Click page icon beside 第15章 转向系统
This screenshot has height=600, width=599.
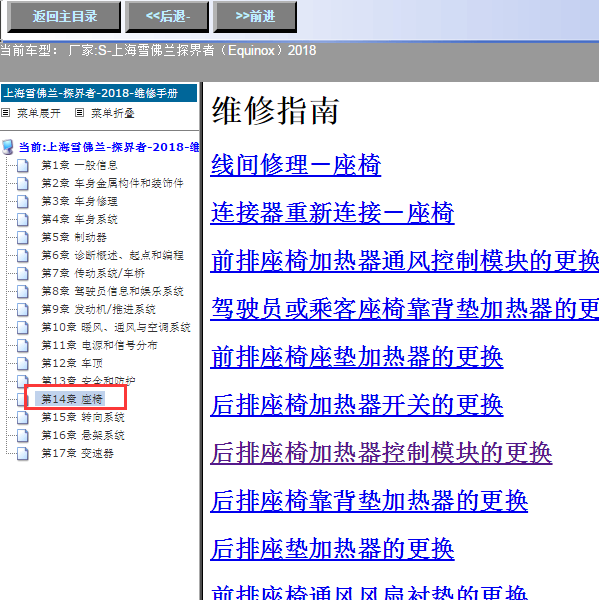23,417
